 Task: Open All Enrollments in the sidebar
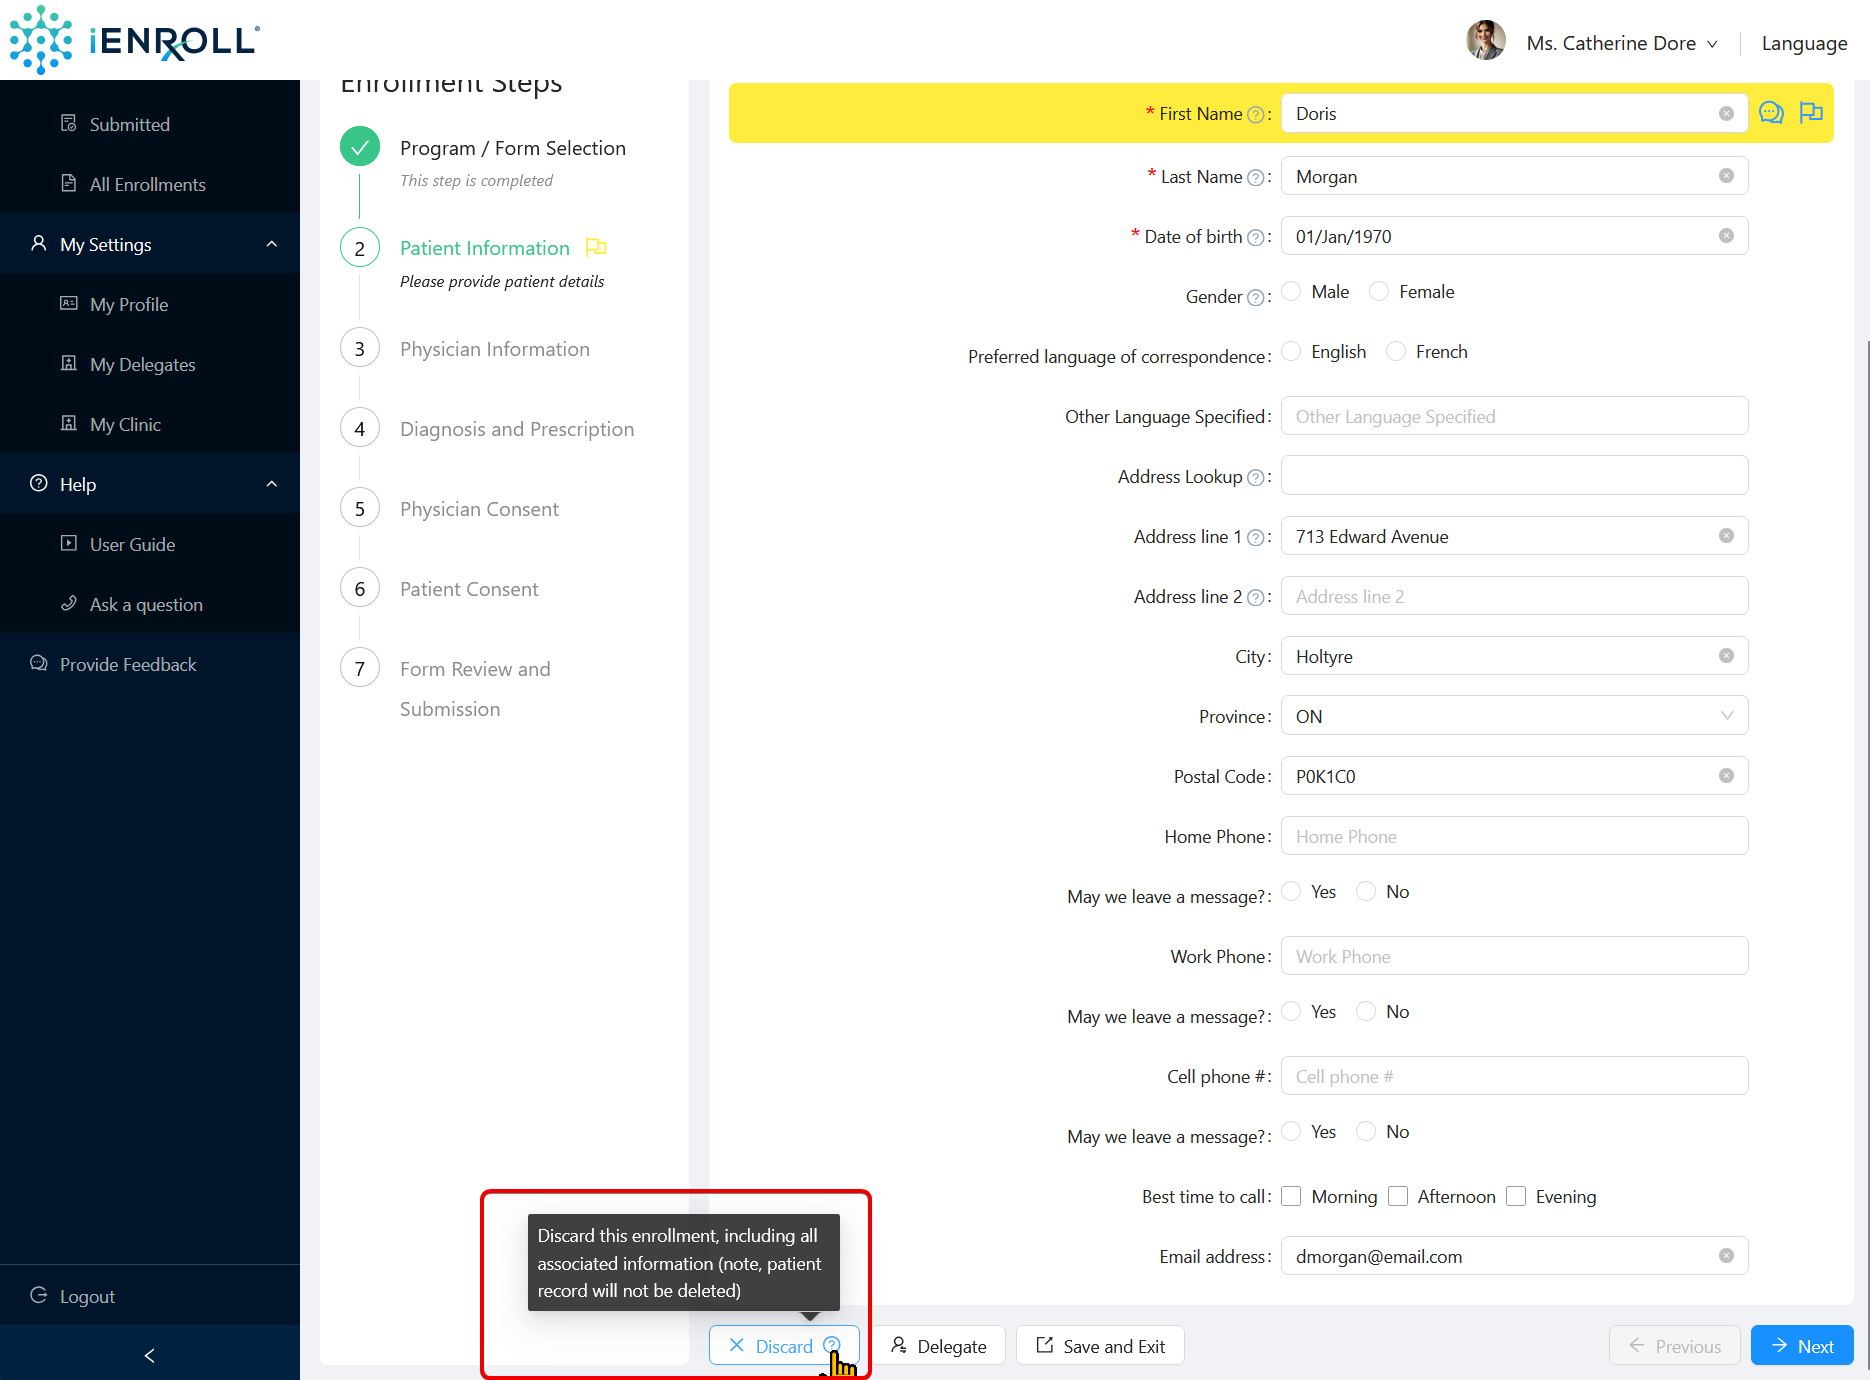coord(147,184)
